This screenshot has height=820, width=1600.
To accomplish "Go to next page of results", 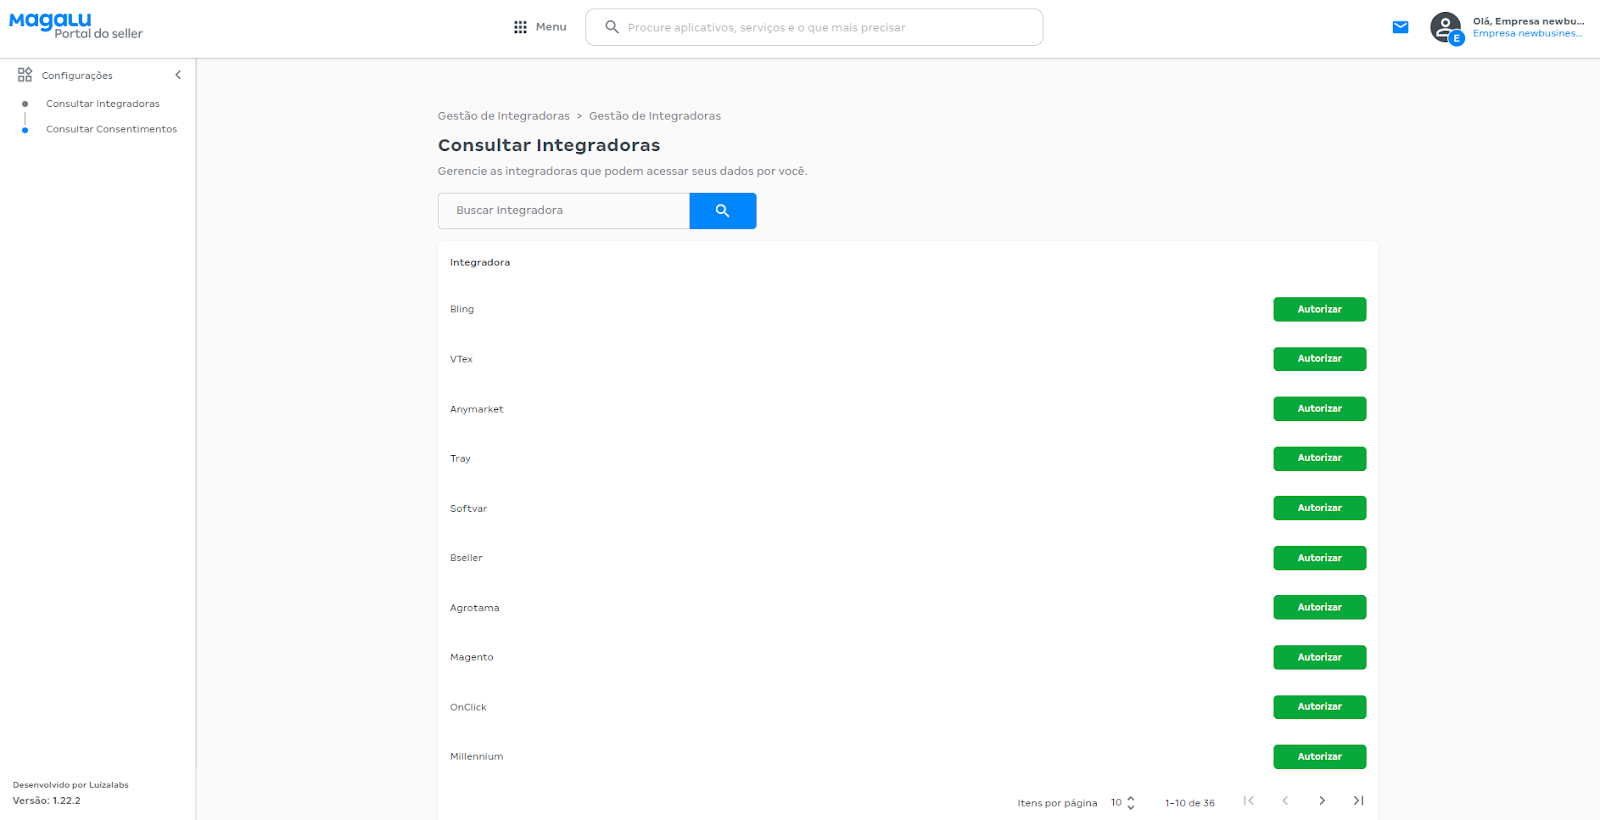I will click(1322, 800).
